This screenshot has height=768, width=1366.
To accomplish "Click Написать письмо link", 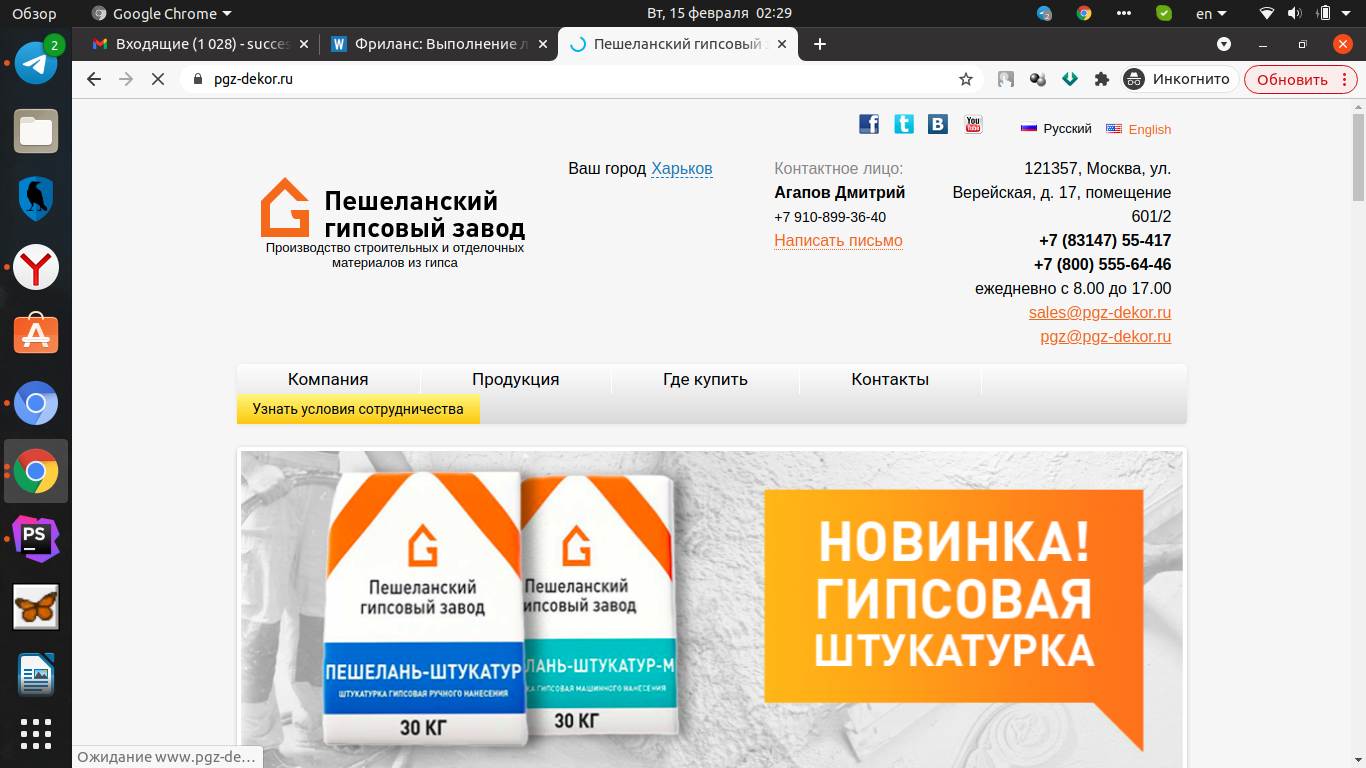I will 838,240.
